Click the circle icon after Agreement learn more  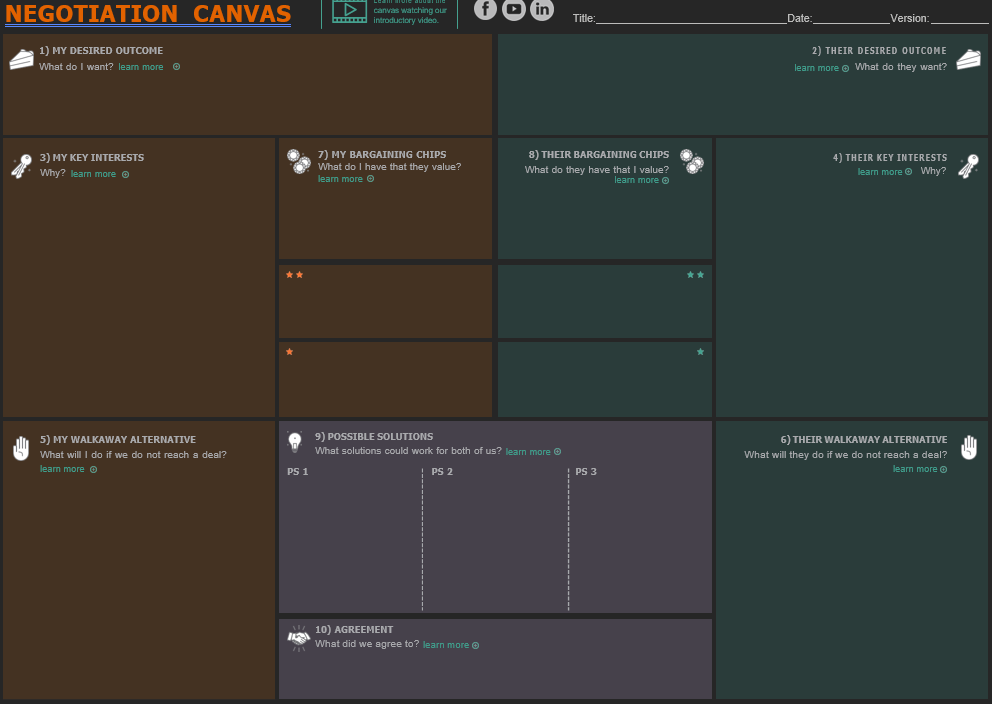point(475,645)
